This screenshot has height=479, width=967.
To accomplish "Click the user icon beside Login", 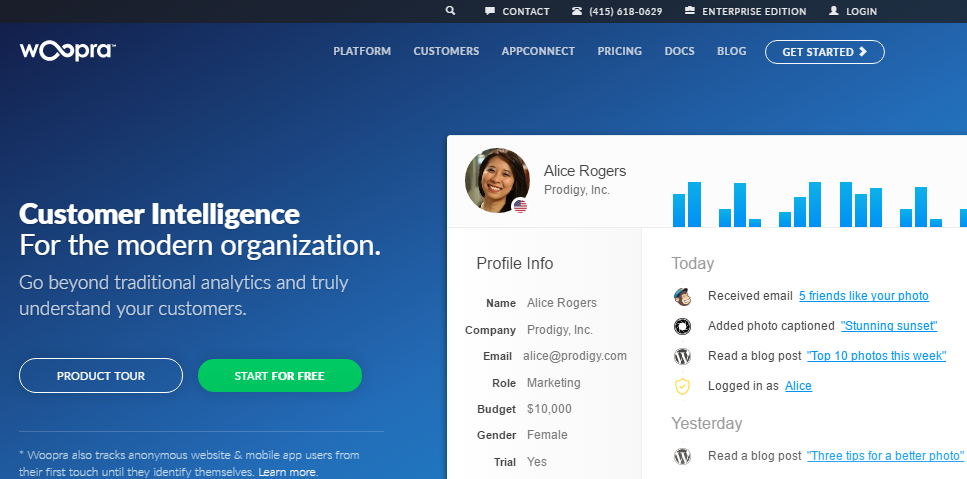I will pos(834,11).
